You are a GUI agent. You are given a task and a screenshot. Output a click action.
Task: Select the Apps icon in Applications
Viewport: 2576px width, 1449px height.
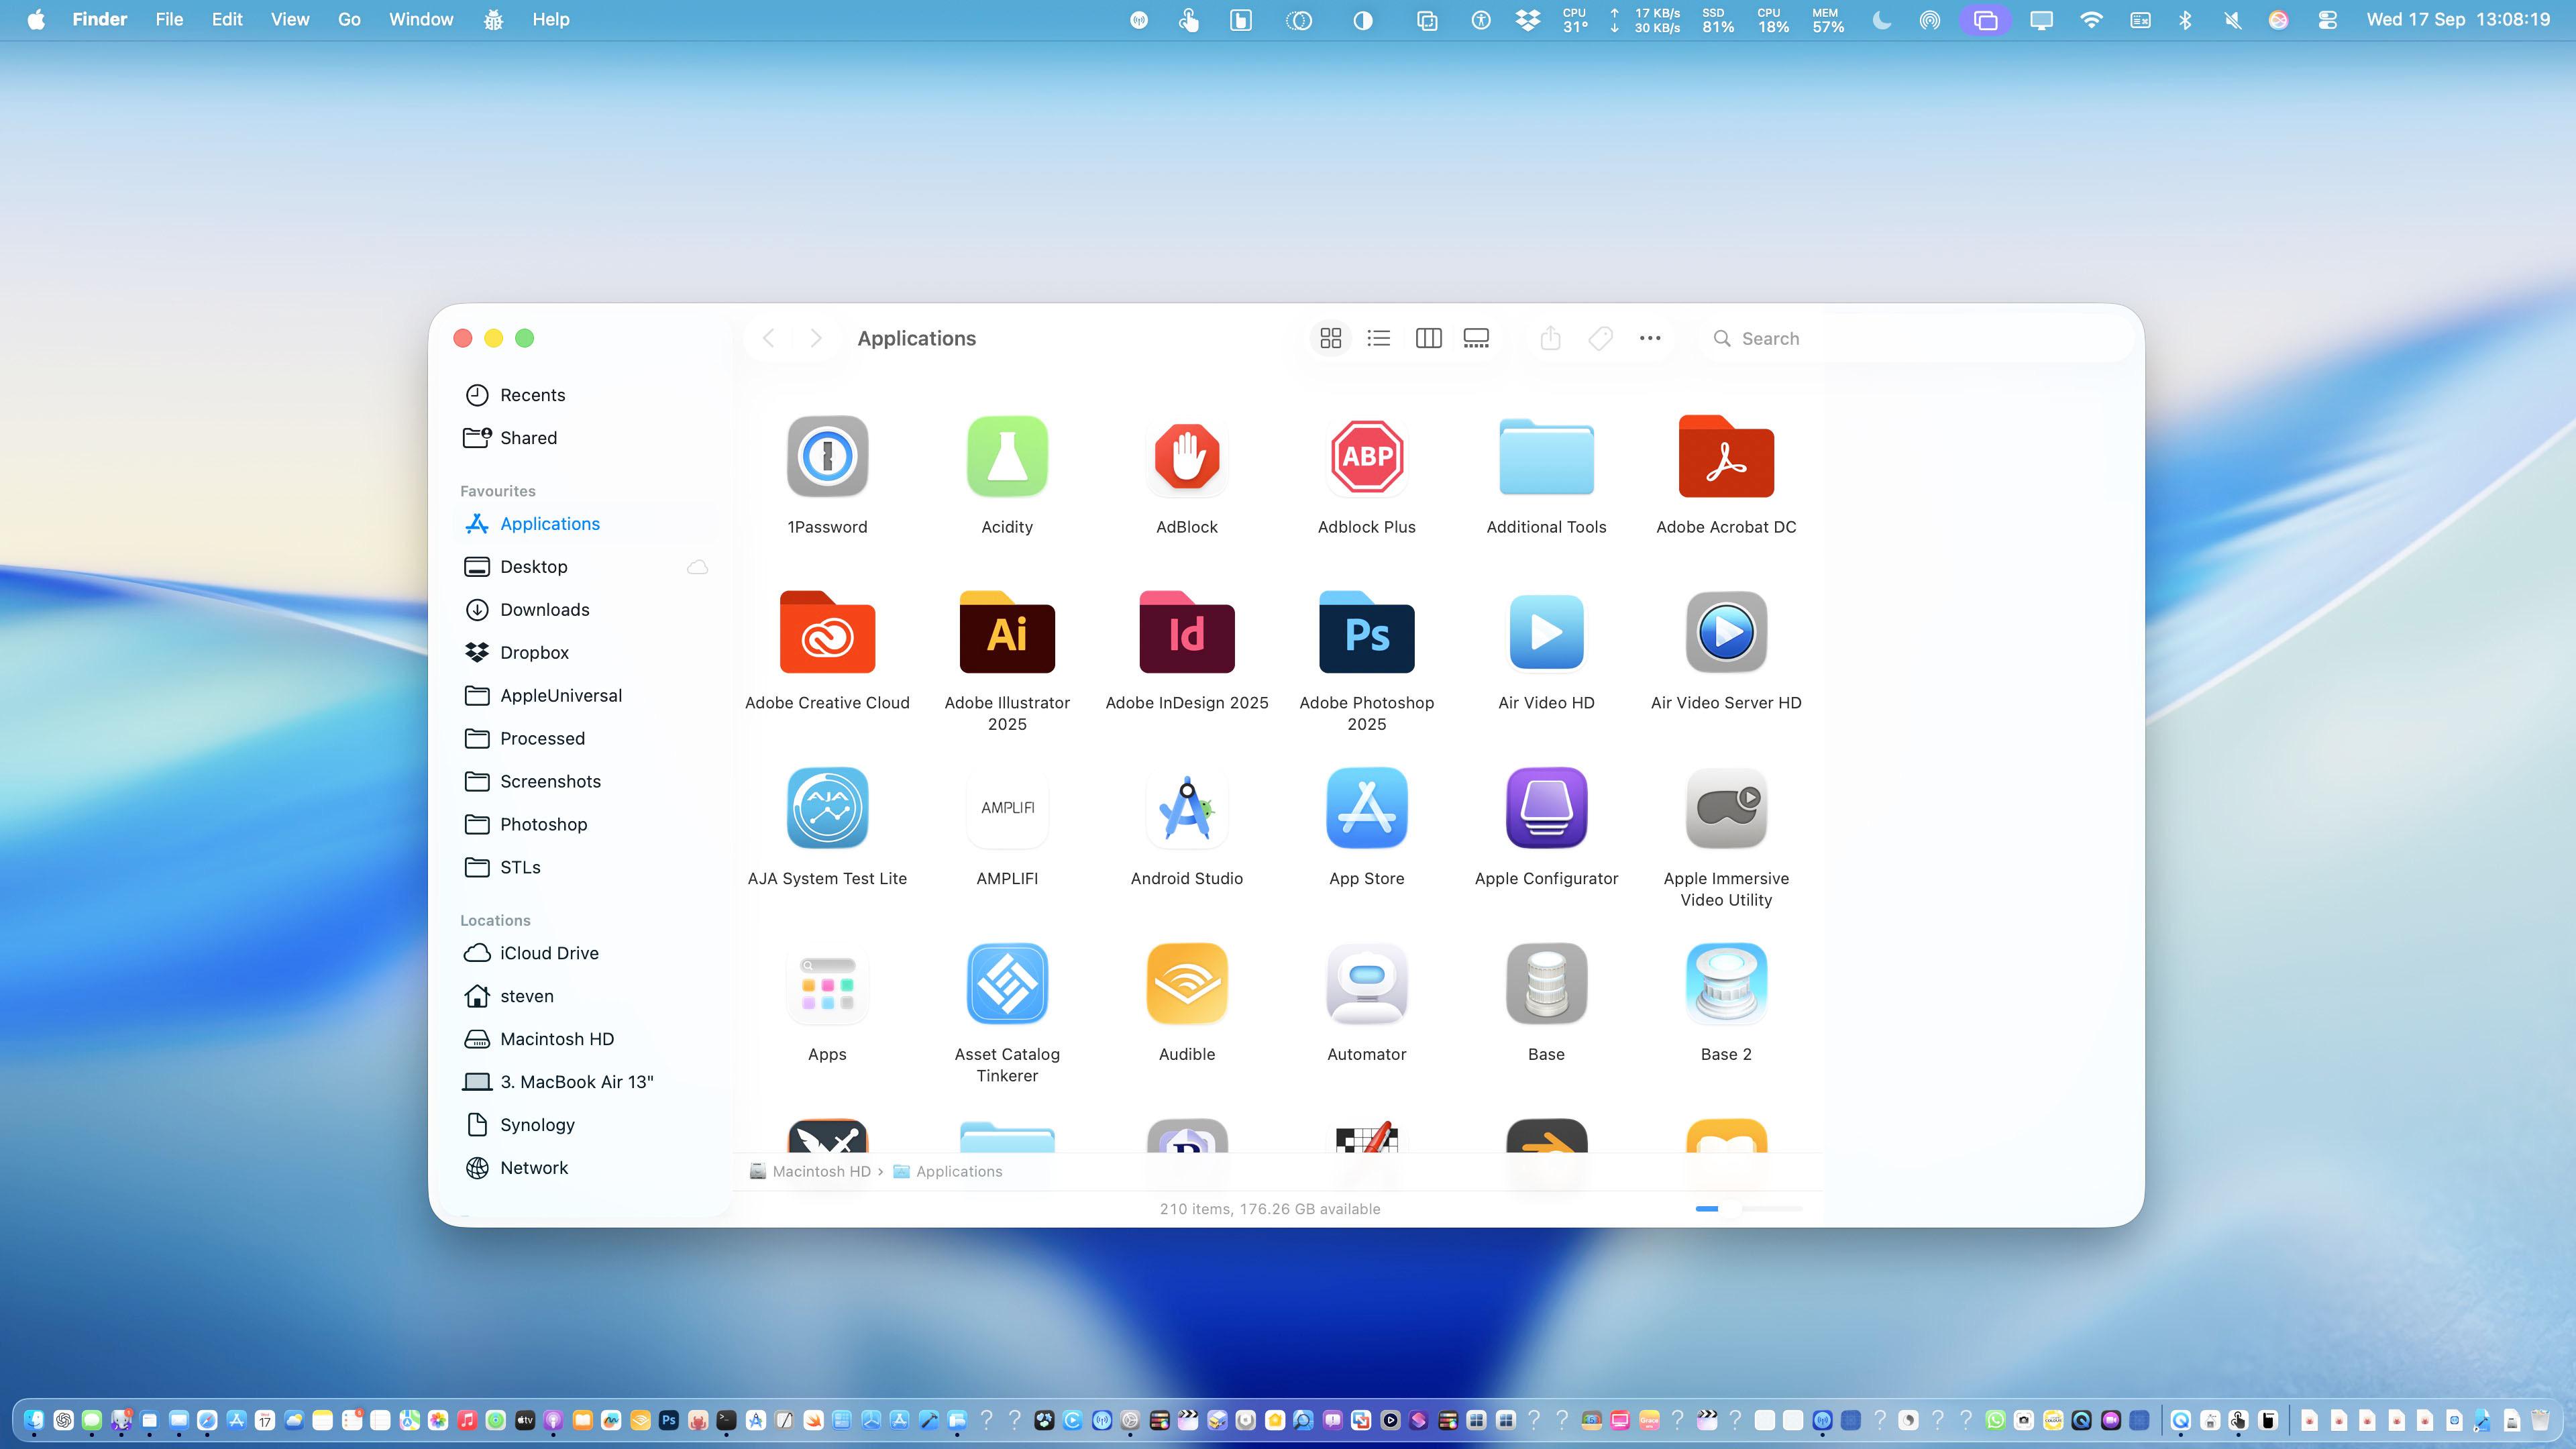(x=827, y=984)
